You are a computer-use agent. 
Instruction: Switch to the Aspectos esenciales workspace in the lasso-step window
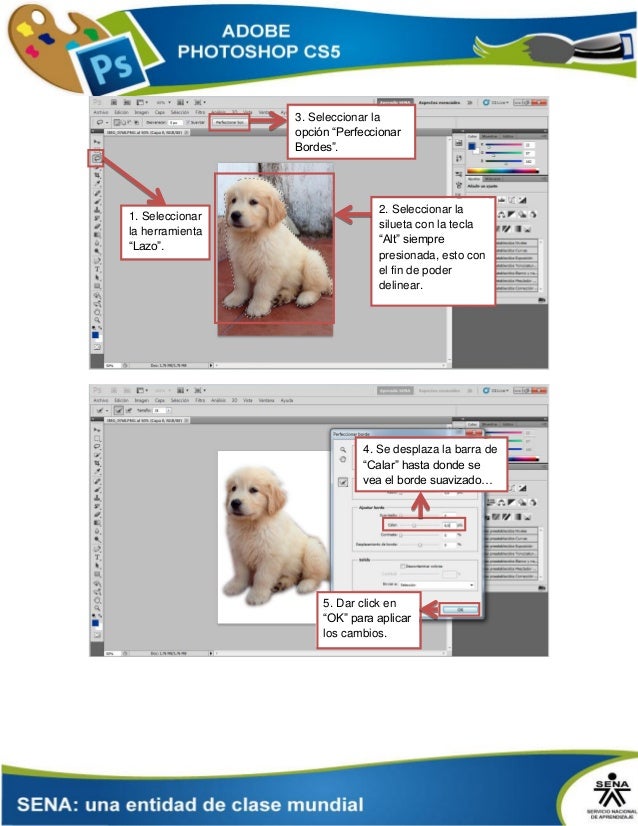[x=439, y=102]
